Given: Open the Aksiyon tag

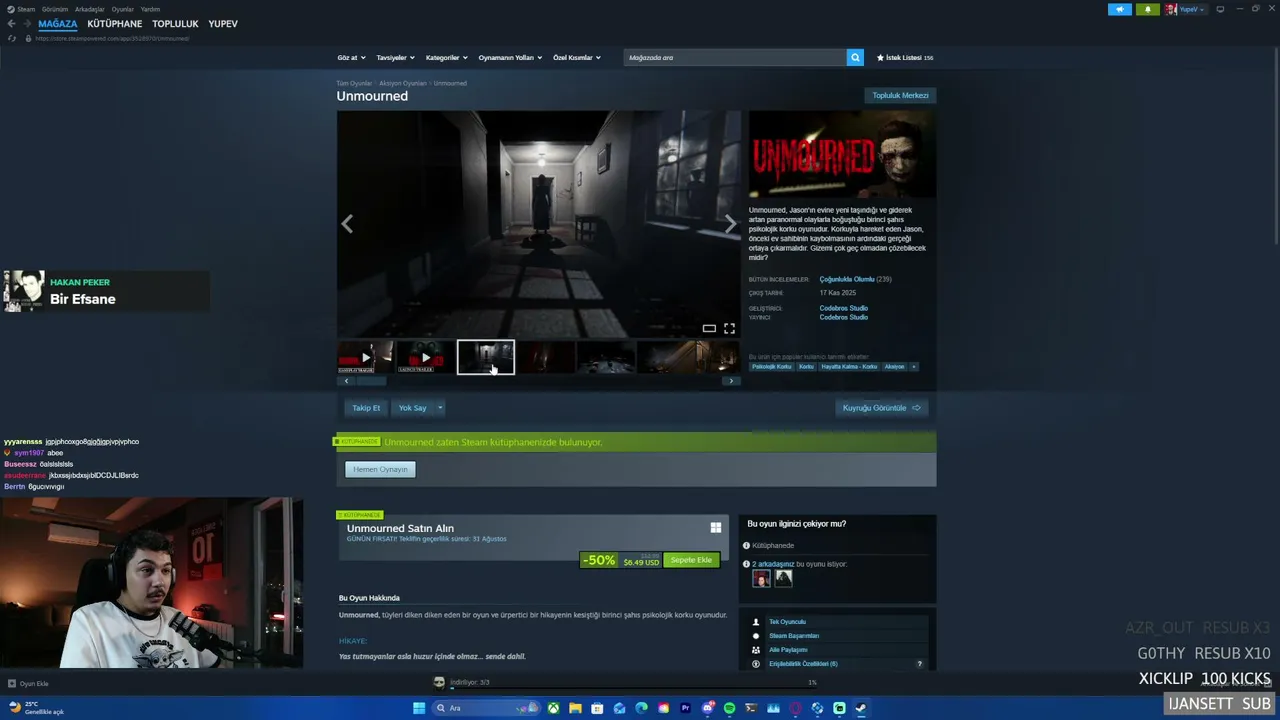Looking at the screenshot, I should pos(894,367).
